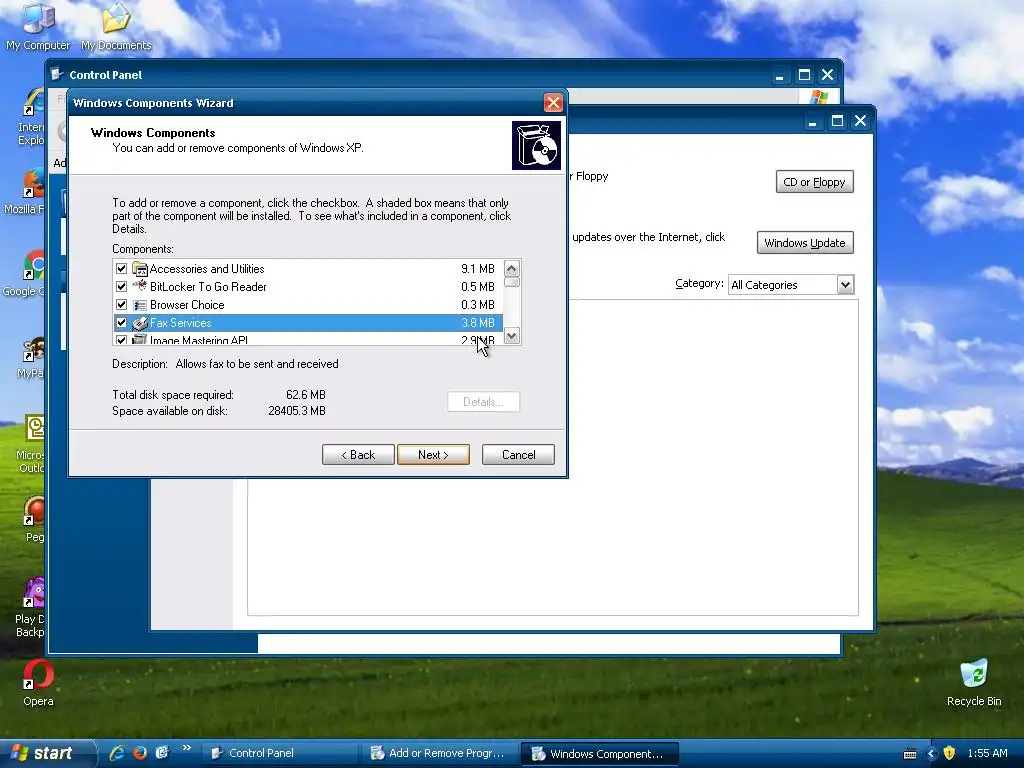Click the Fax Services component icon

140,323
